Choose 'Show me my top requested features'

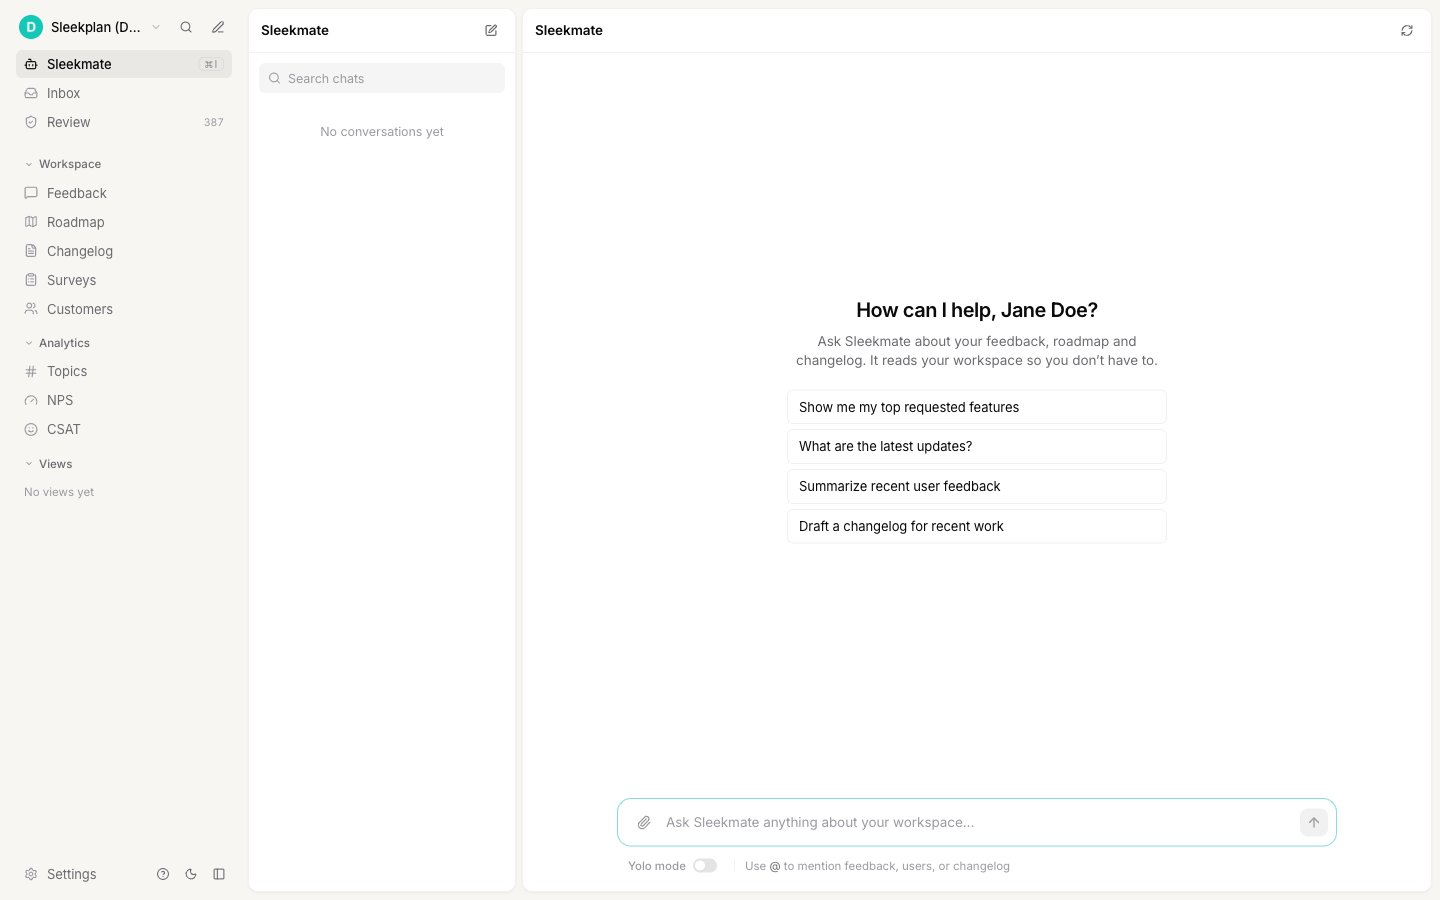click(x=977, y=407)
